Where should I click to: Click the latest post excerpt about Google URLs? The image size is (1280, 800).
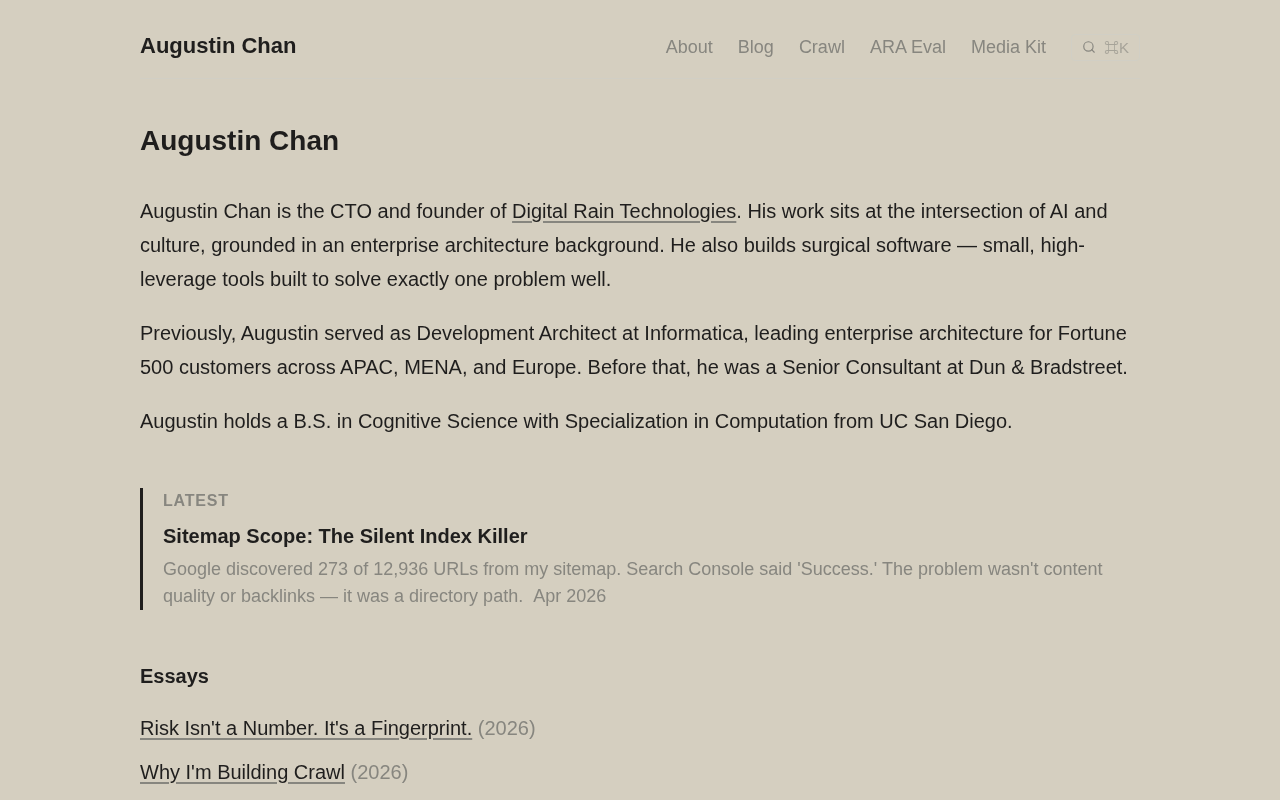[x=632, y=569]
